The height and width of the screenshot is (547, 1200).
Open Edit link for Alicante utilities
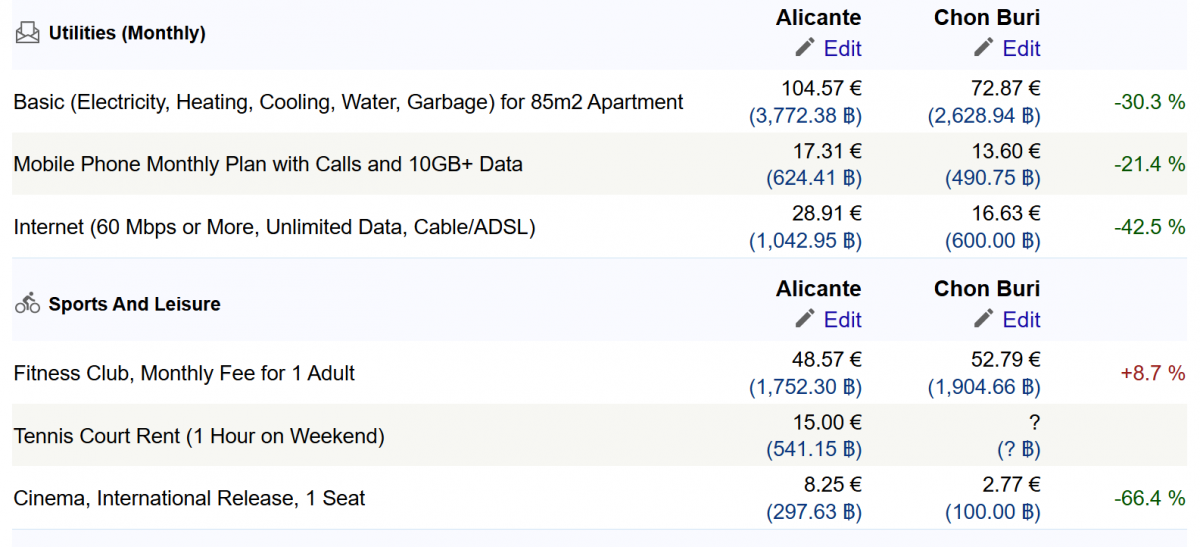[x=842, y=48]
